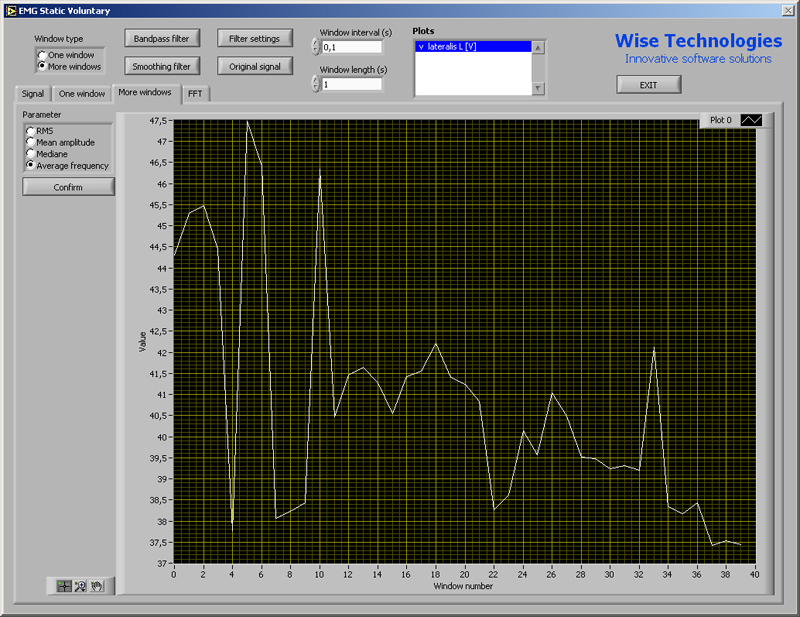
Task: Click the Window interval value field
Action: [352, 47]
